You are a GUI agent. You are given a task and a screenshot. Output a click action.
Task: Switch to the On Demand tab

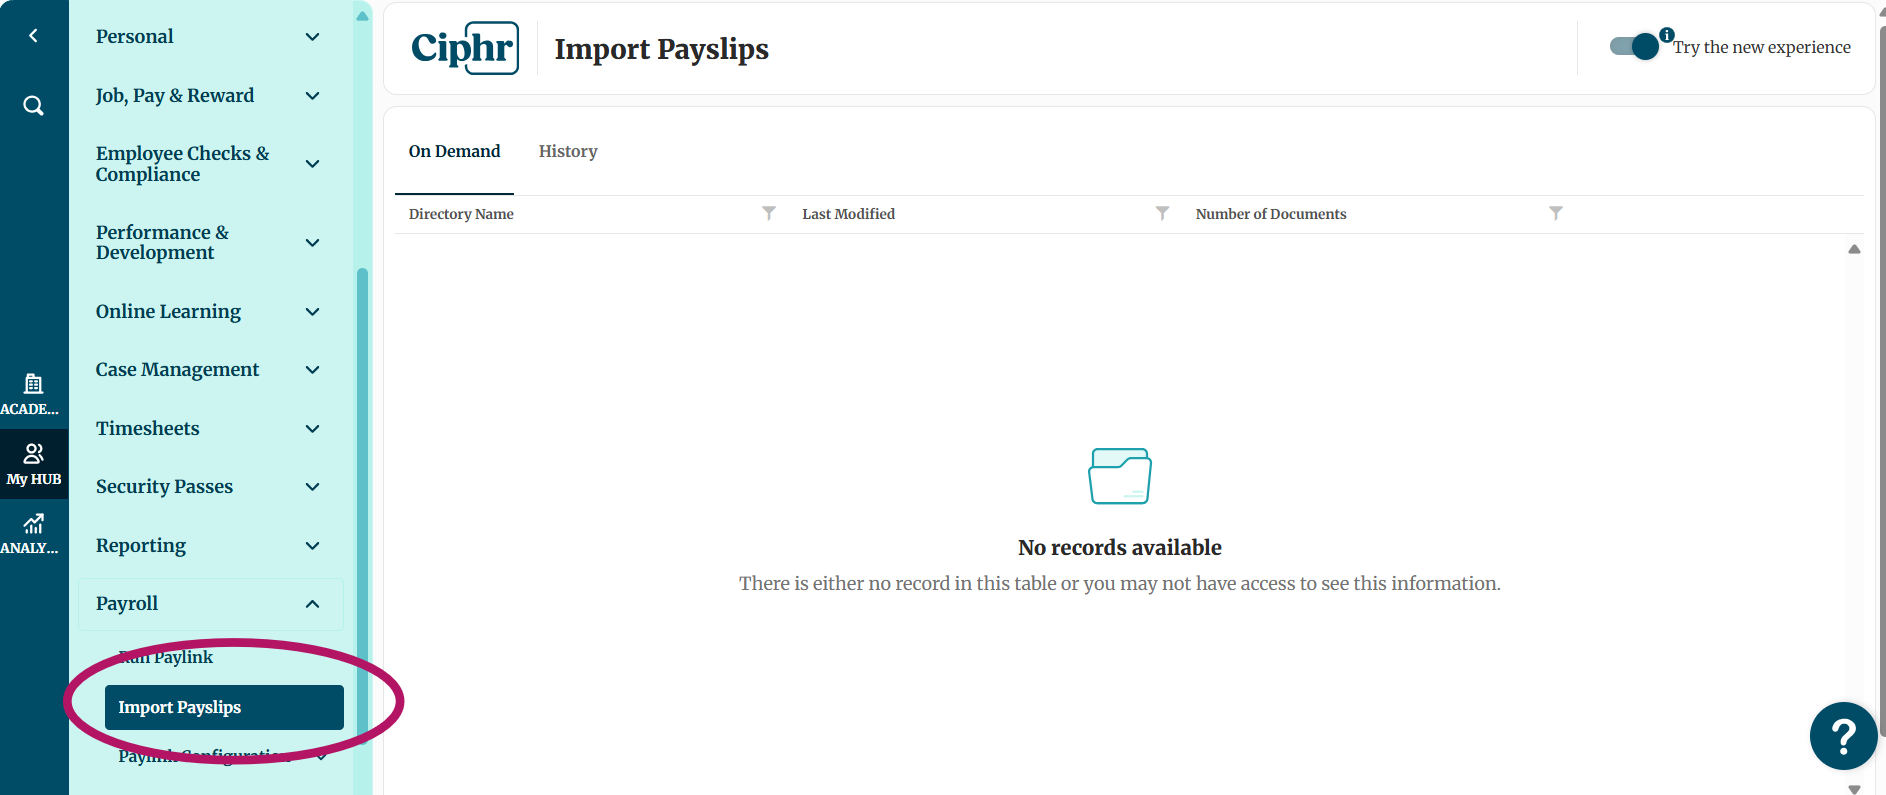click(454, 152)
